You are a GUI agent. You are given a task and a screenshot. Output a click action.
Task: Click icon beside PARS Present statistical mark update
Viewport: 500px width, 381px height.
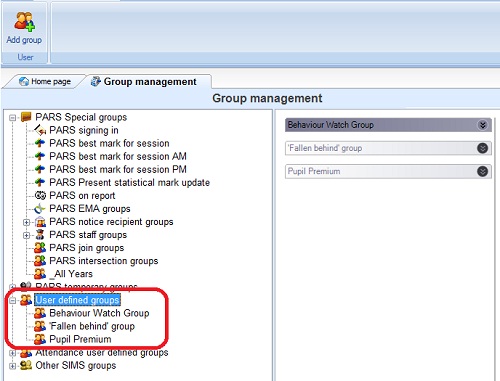click(x=40, y=182)
